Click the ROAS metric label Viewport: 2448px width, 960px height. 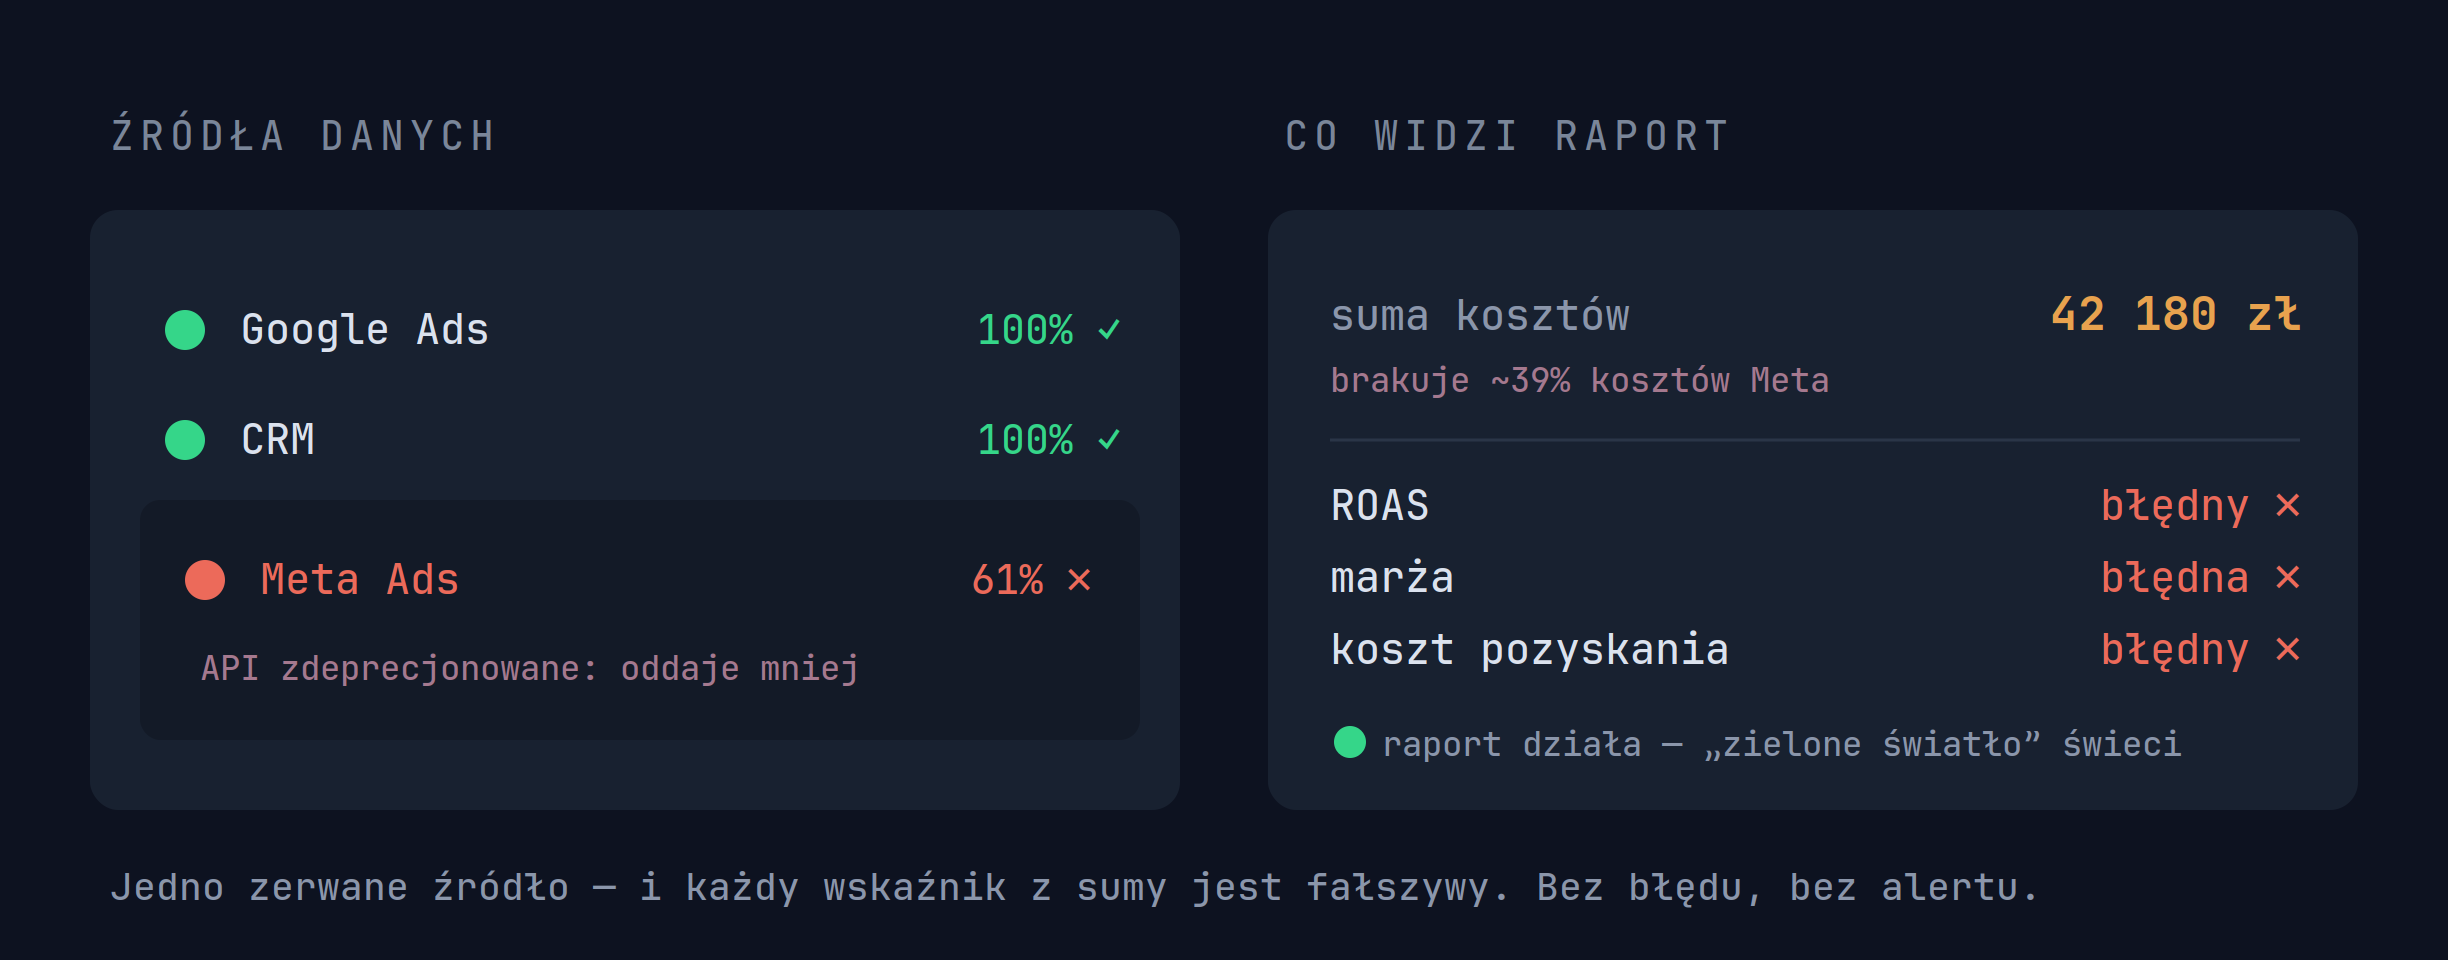pos(1380,506)
